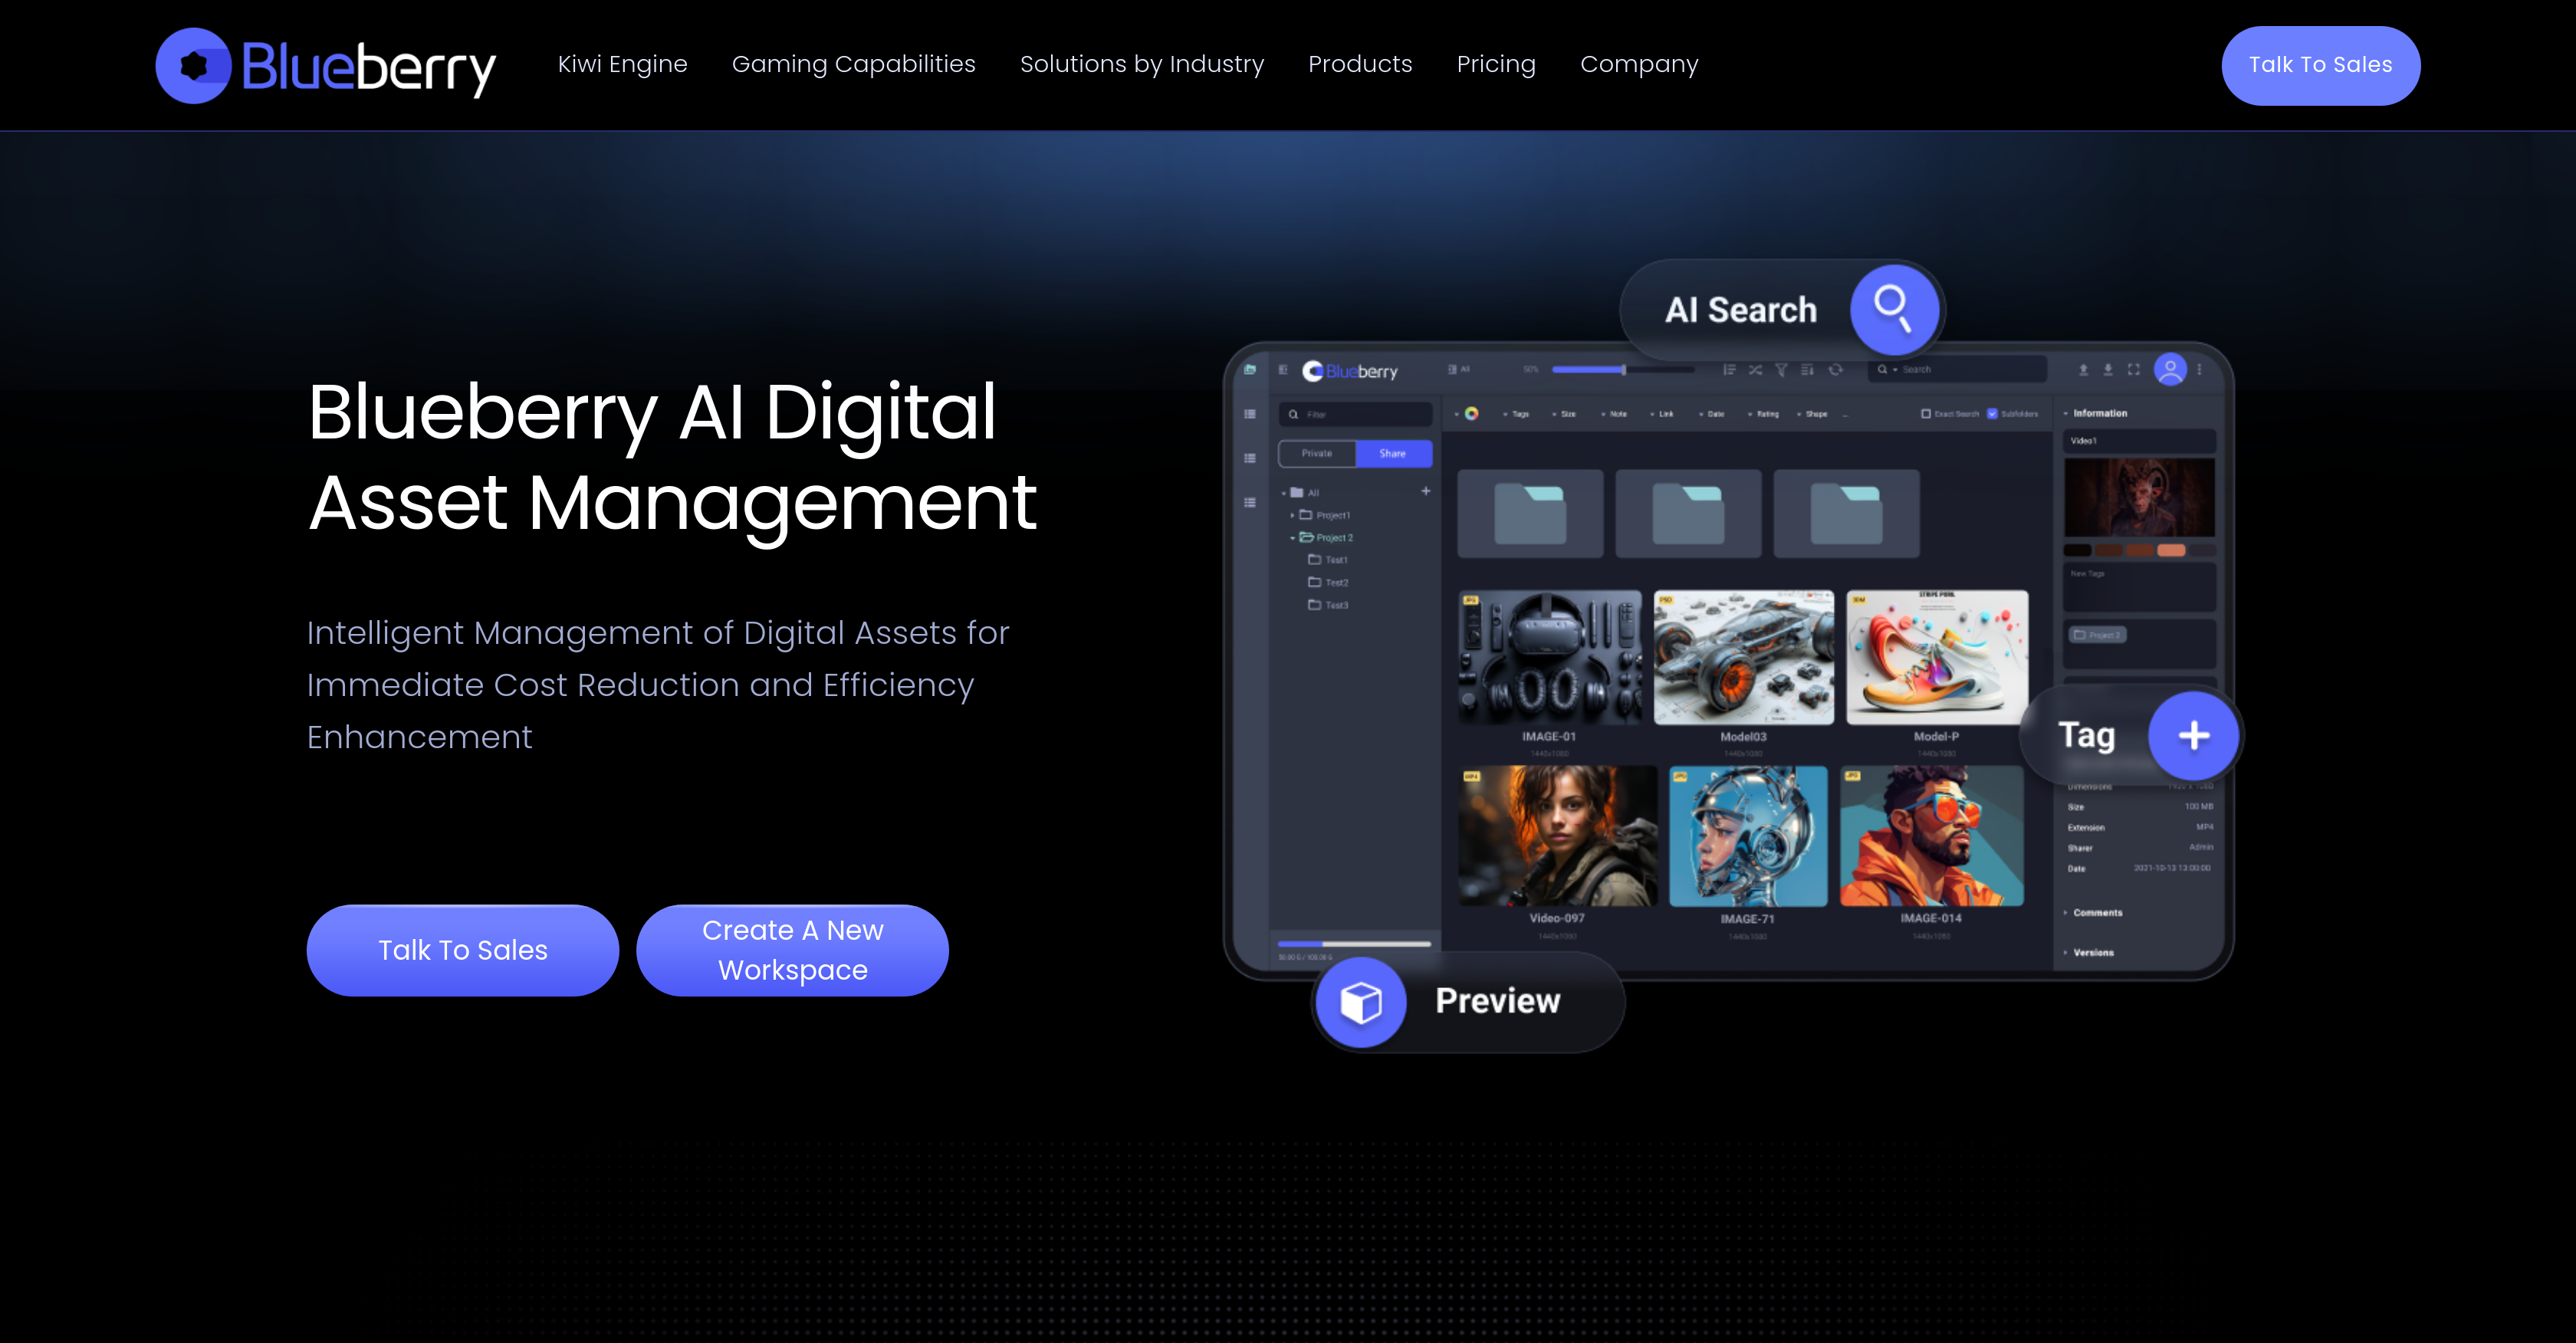Click the download icon in the toolbar
2576x1343 pixels.
[2108, 369]
